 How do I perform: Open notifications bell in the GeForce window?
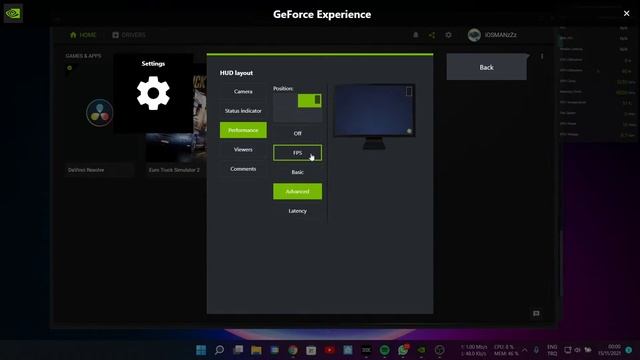(x=416, y=35)
